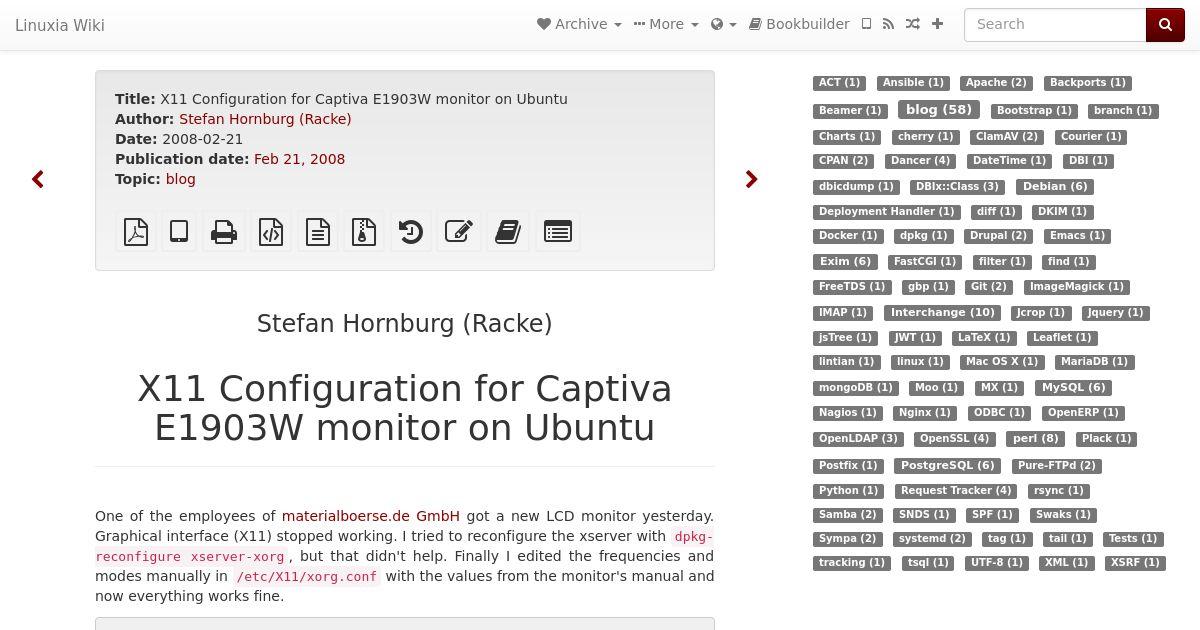This screenshot has width=1200, height=630.
Task: Select the Mac OS X (1) tag
Action: pyautogui.click(x=1002, y=362)
